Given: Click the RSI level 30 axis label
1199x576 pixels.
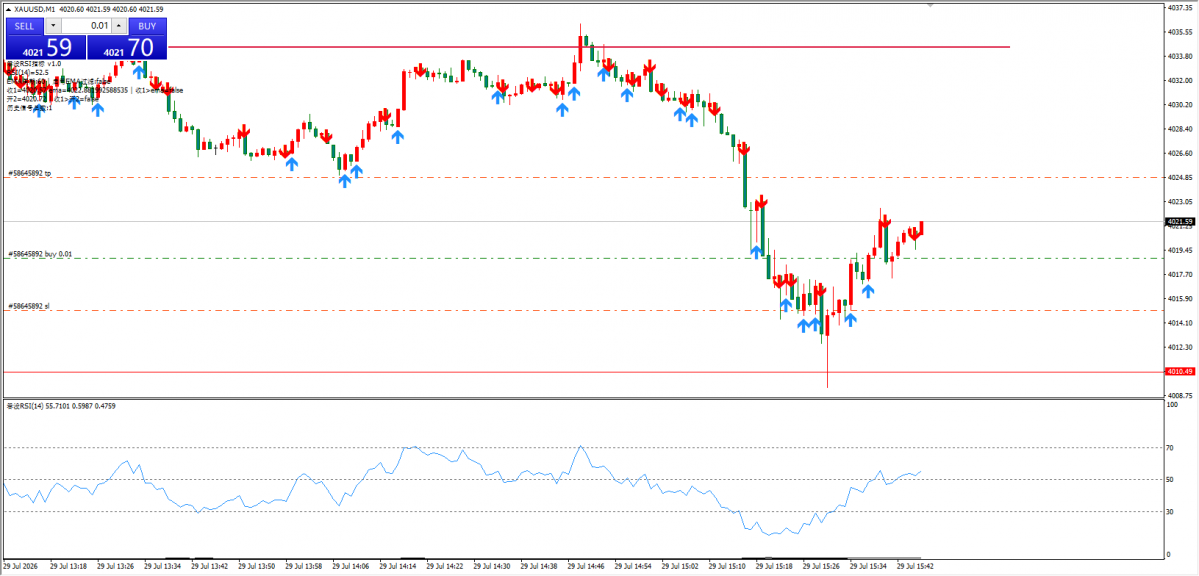Looking at the screenshot, I should click(1171, 512).
